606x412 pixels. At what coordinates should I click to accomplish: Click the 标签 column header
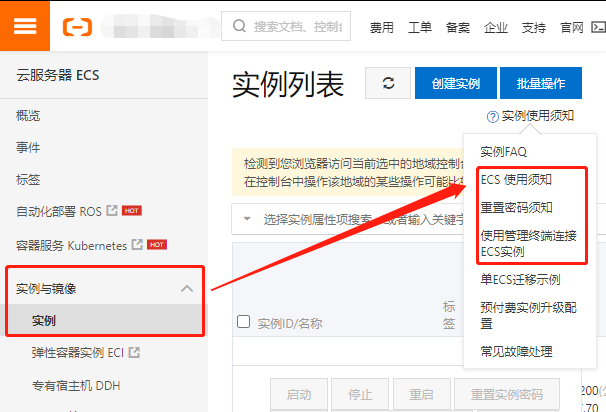(449, 315)
